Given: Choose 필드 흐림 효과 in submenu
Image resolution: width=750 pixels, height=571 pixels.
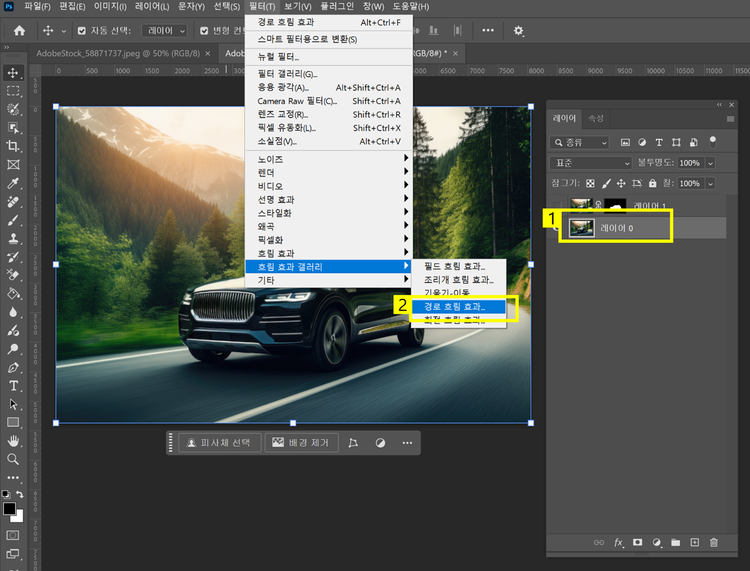Looking at the screenshot, I should coord(458,266).
